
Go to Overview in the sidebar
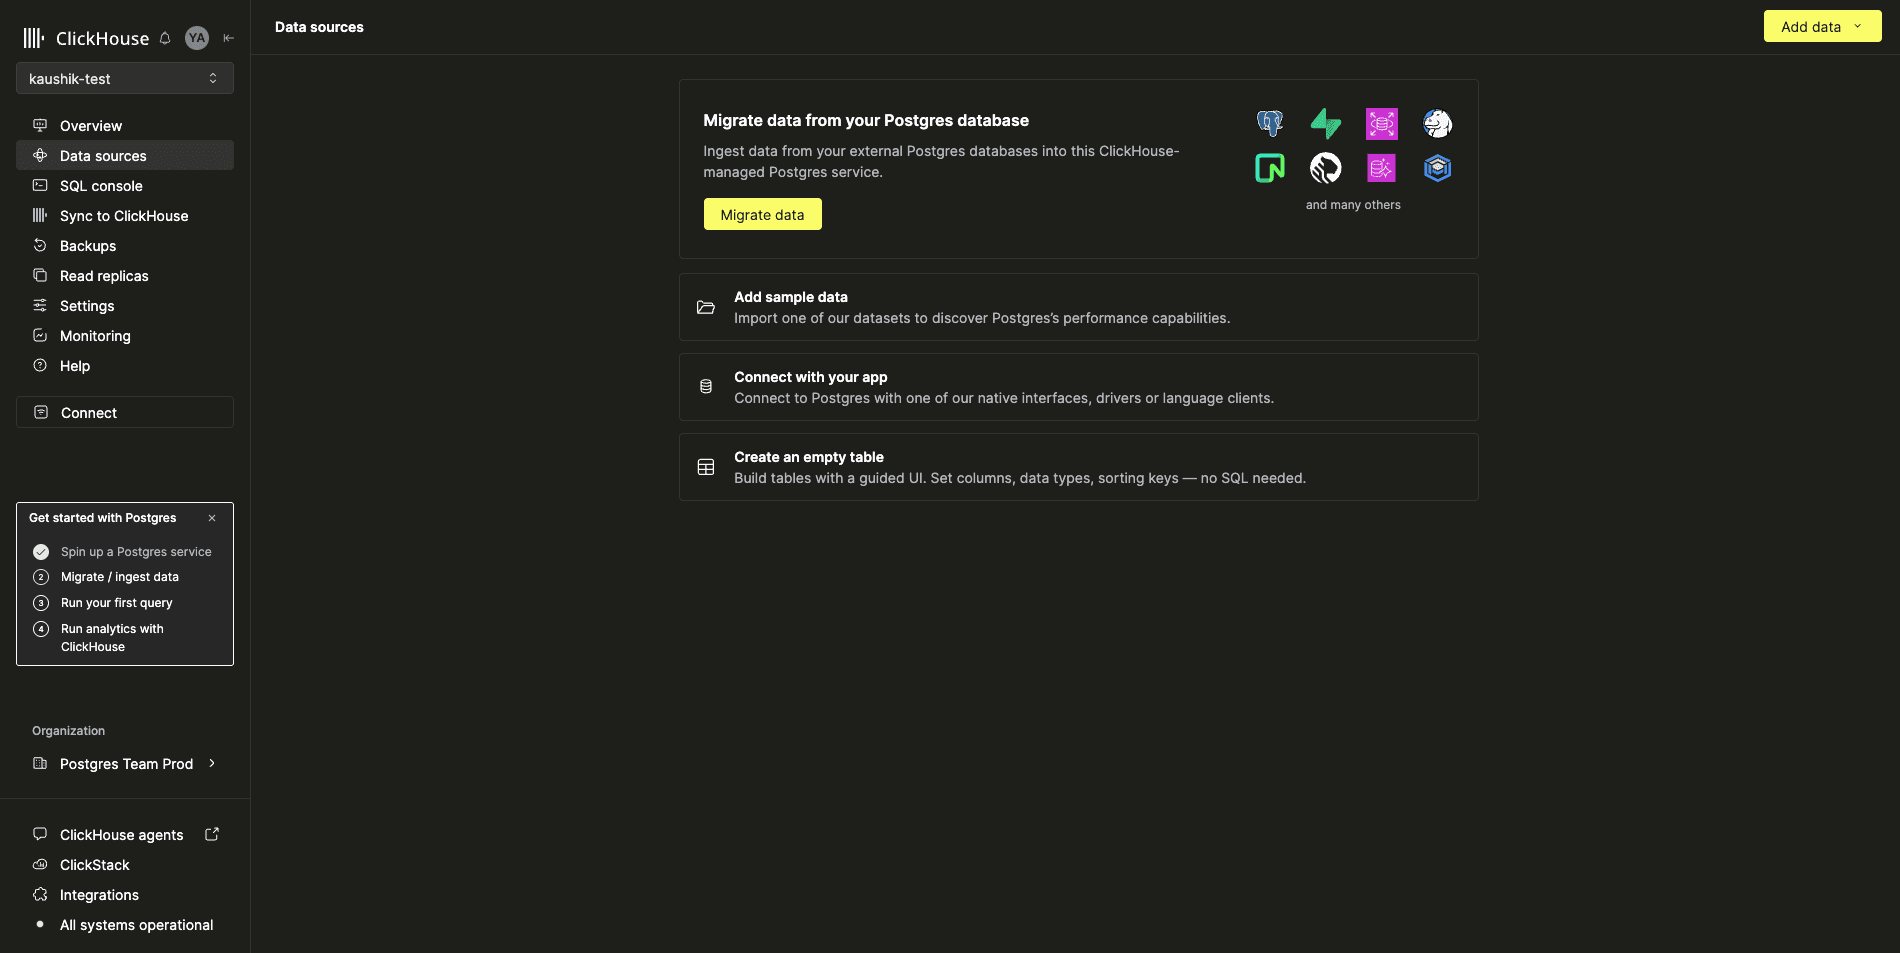tap(125, 126)
